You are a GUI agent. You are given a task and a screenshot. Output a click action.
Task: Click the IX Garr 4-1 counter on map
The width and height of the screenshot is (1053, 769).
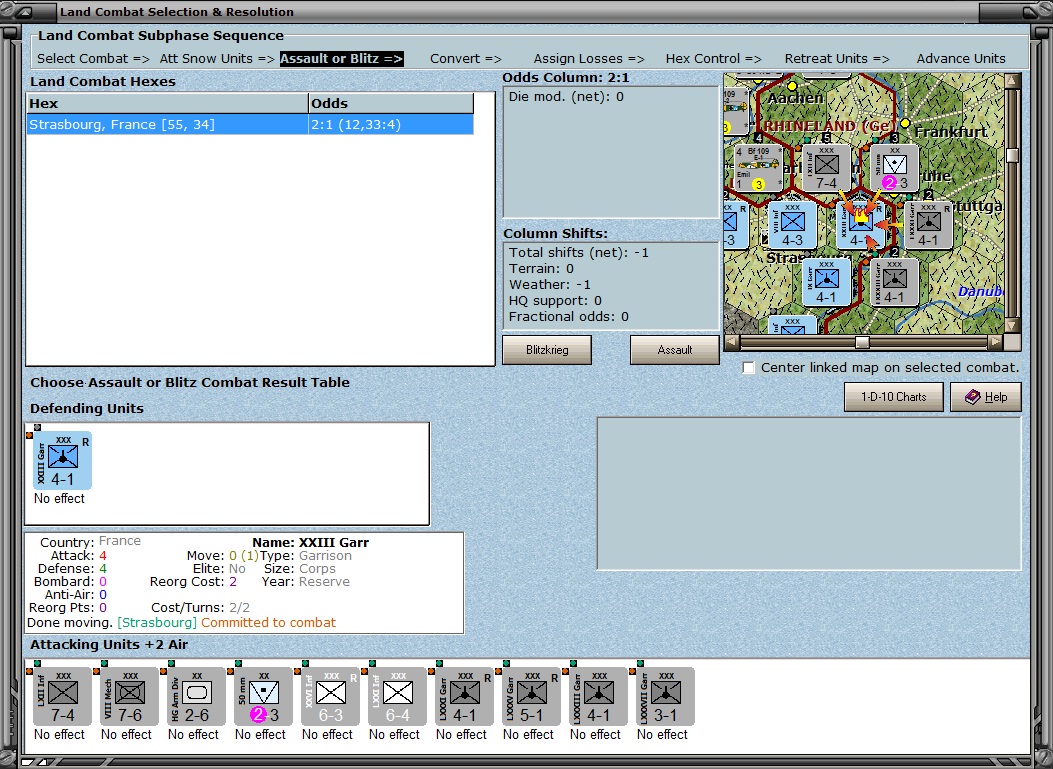(x=827, y=282)
